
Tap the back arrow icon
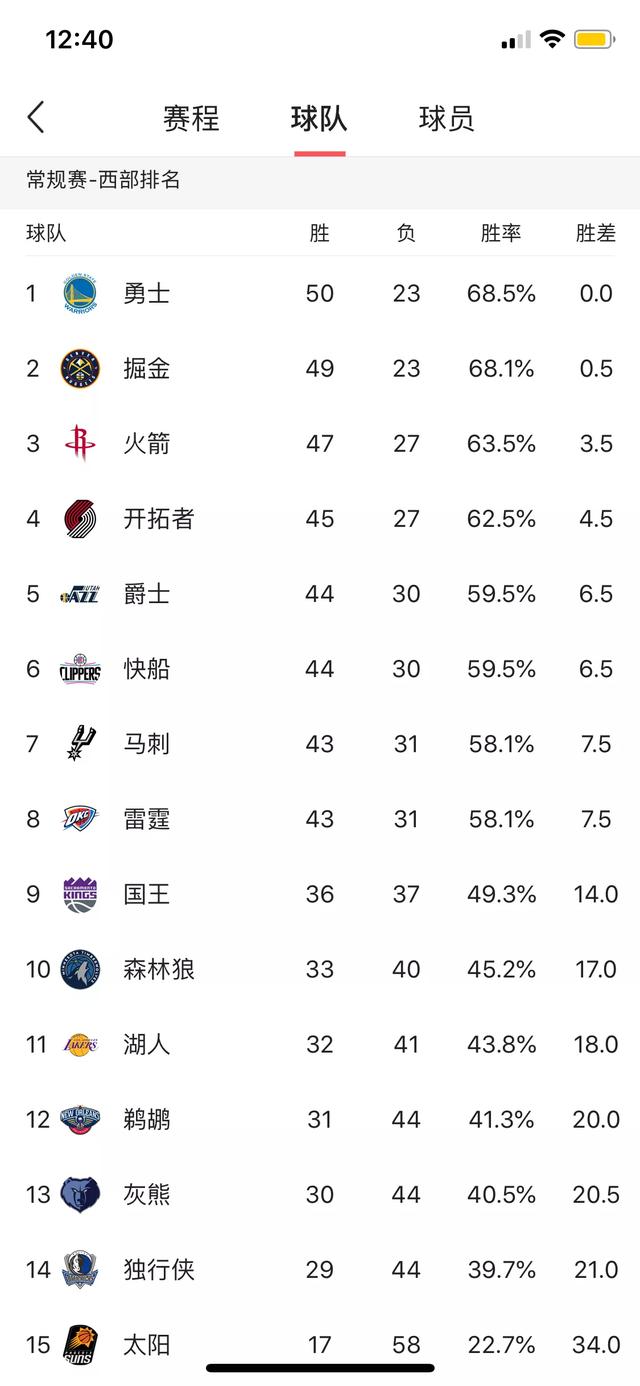pos(36,118)
